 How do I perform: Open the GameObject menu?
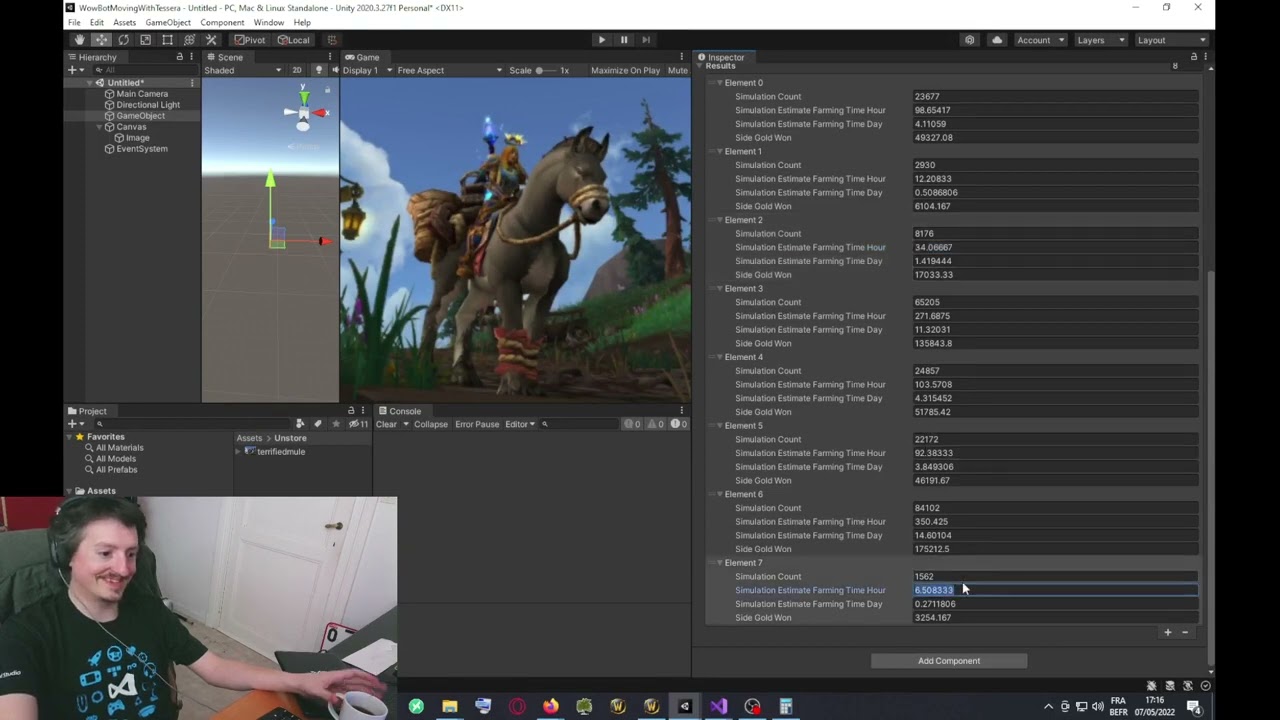[168, 22]
